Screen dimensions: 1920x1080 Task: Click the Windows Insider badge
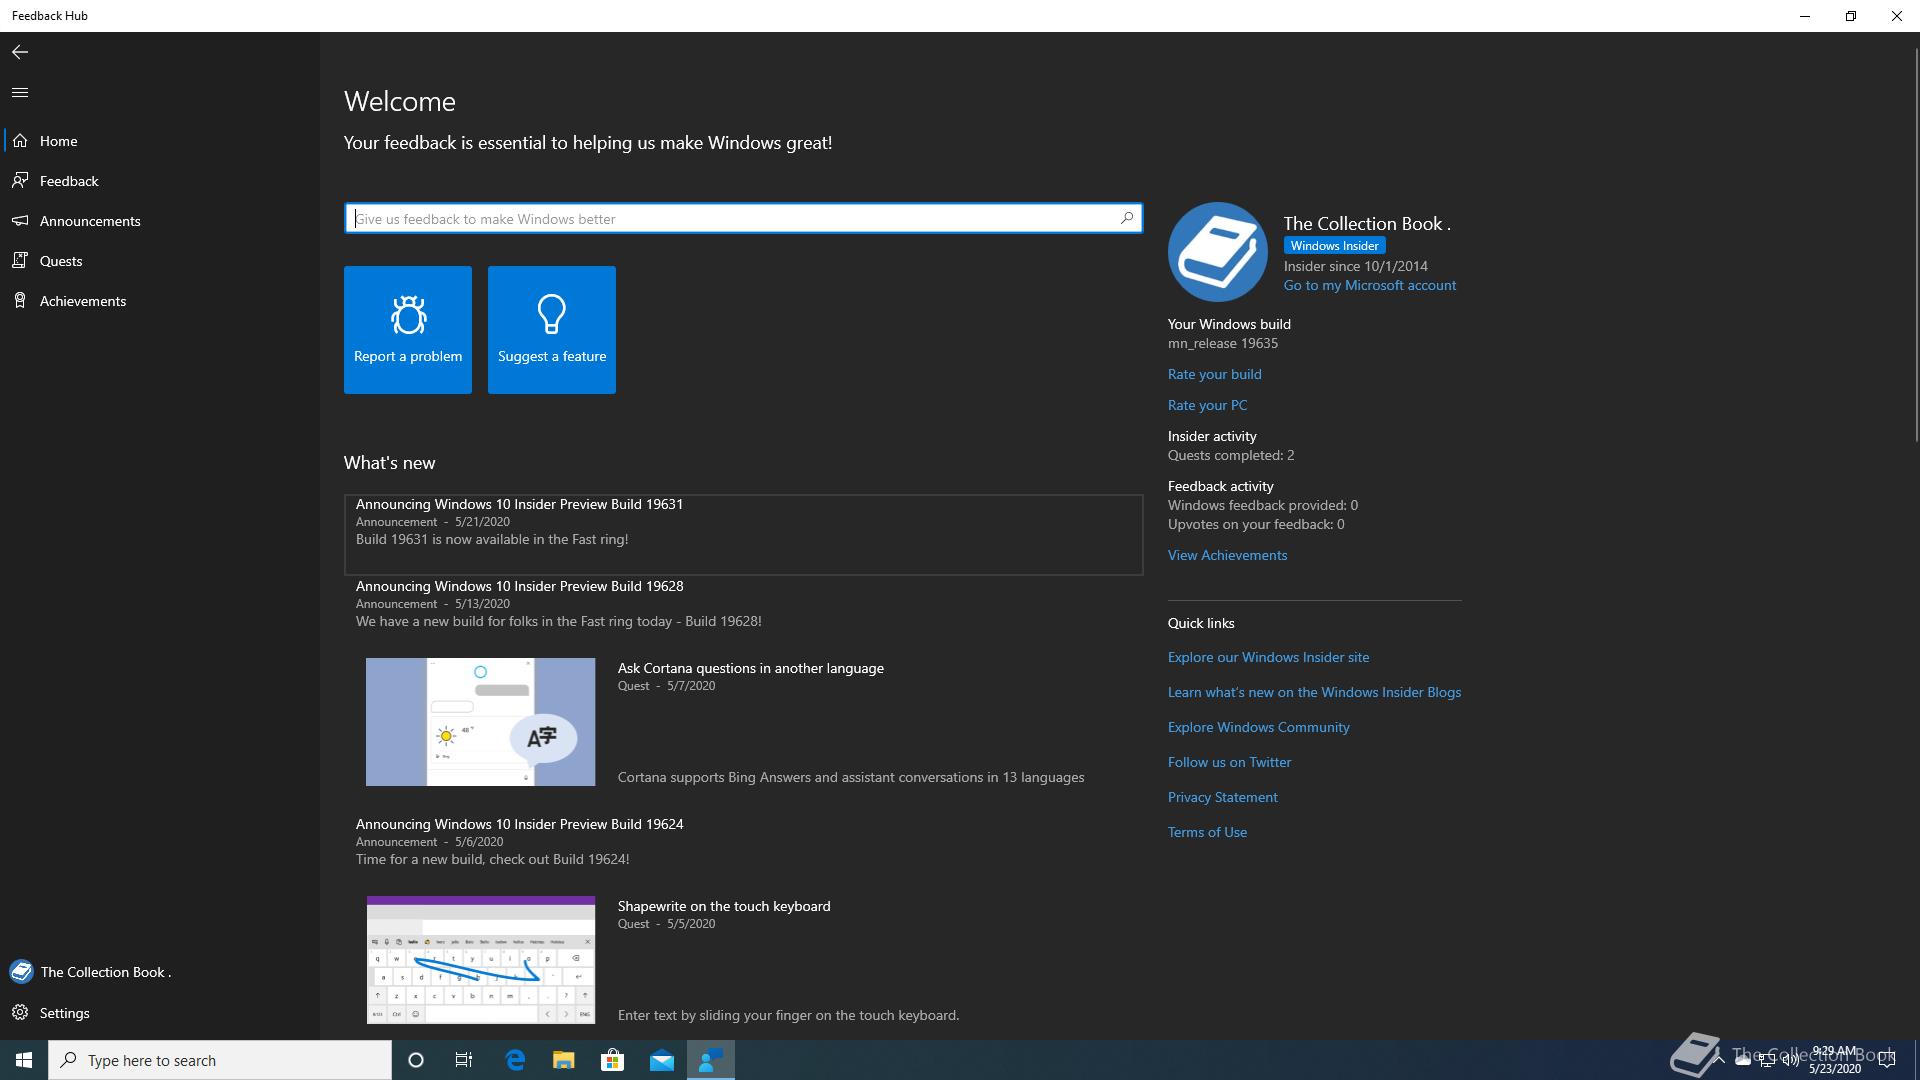tap(1334, 245)
